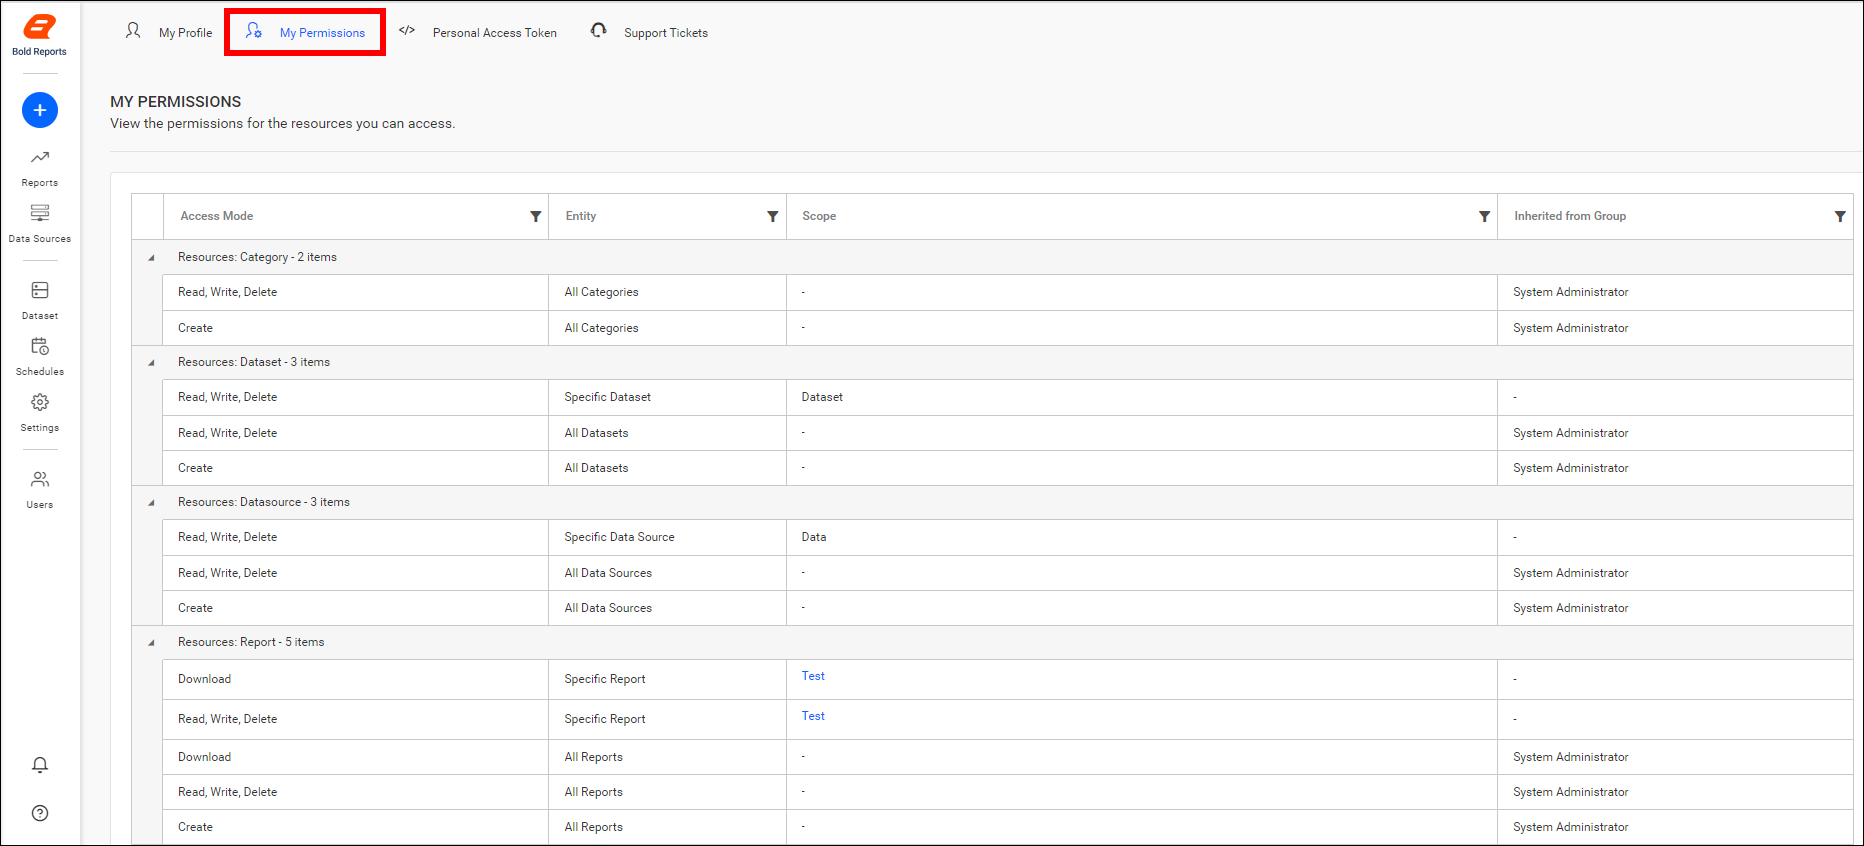
Task: Click 'All Categories' in Read, Write, Delete row
Action: (601, 292)
